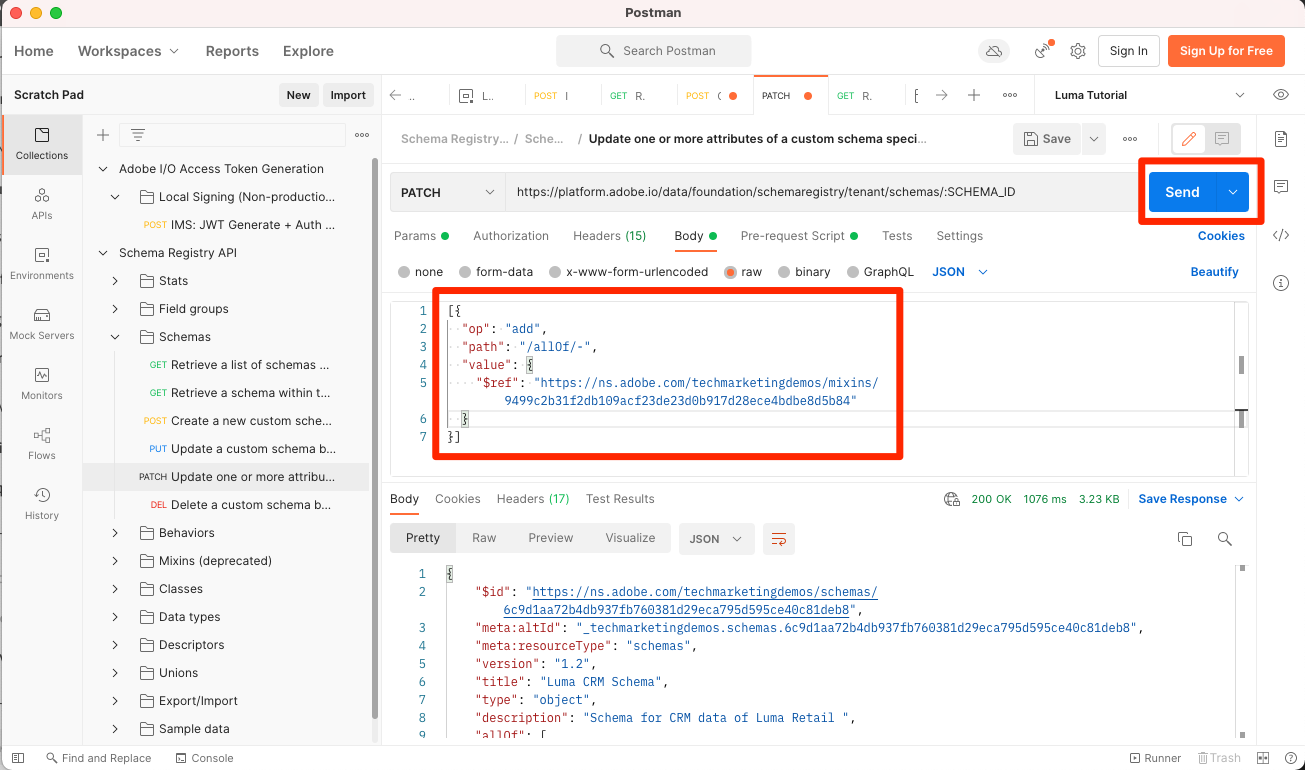Click the Search Postman field
The width and height of the screenshot is (1305, 770).
pyautogui.click(x=654, y=51)
